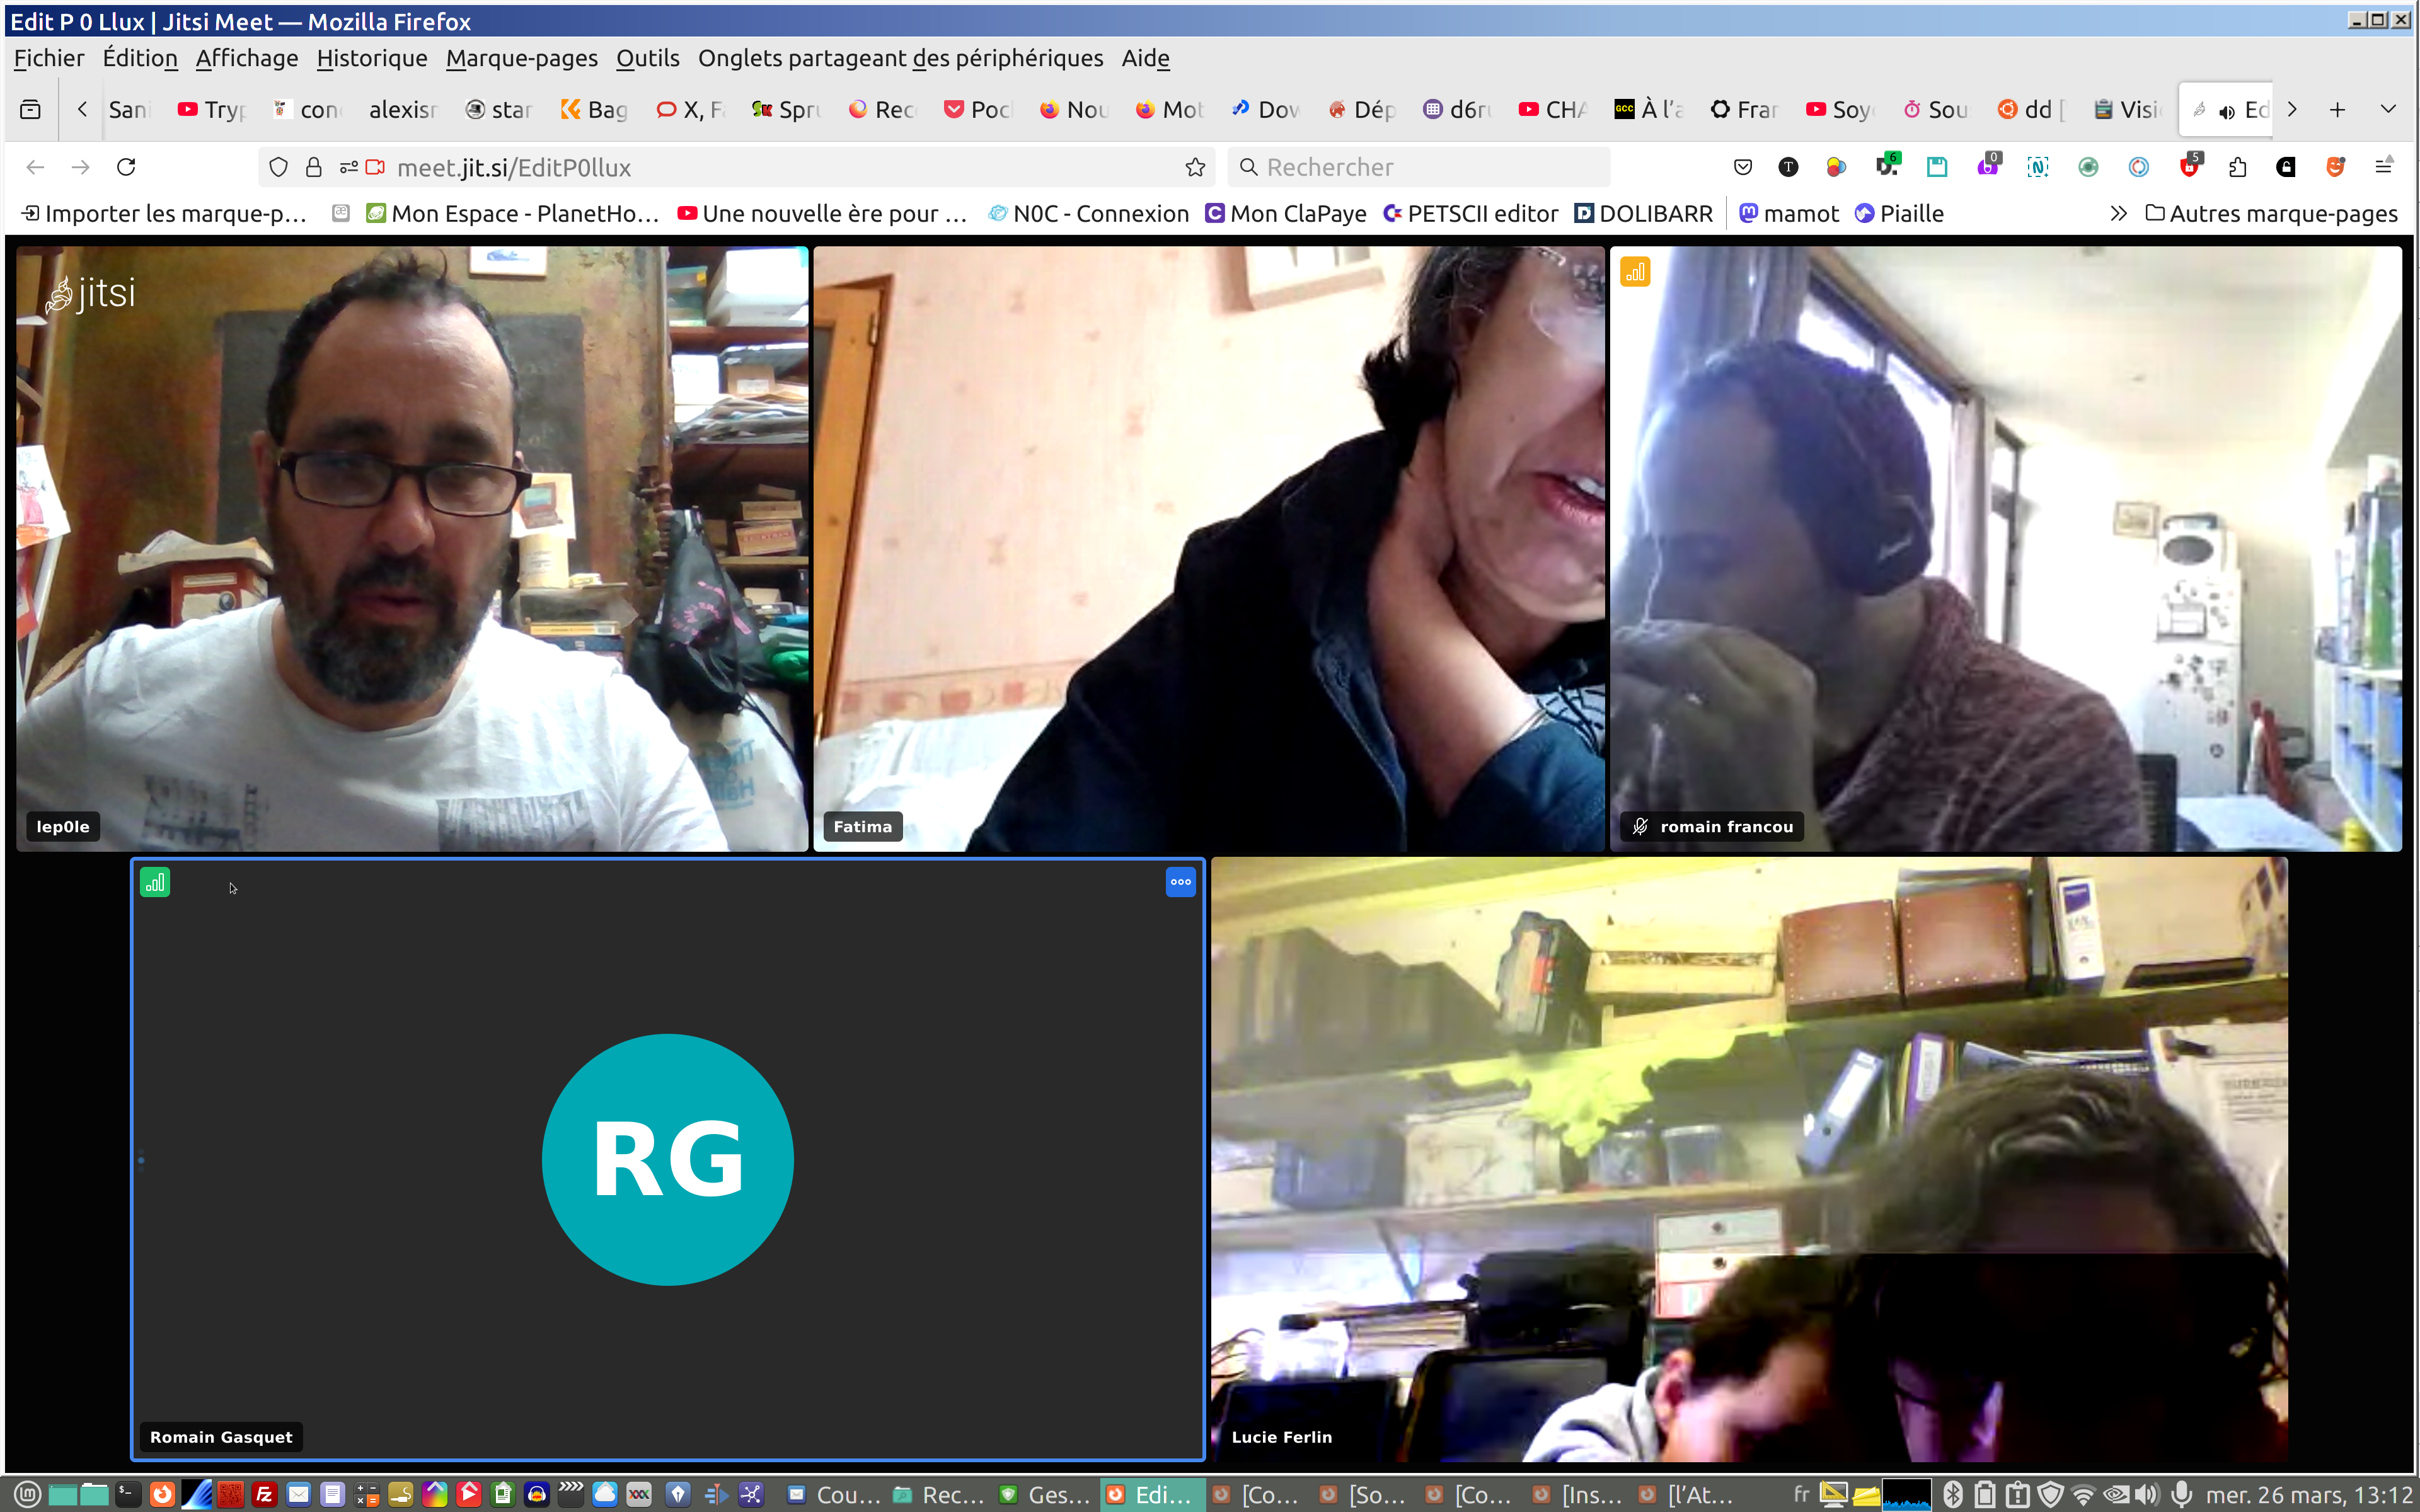Bookmark the page with the star icon
The image size is (2420, 1512).
click(1195, 167)
